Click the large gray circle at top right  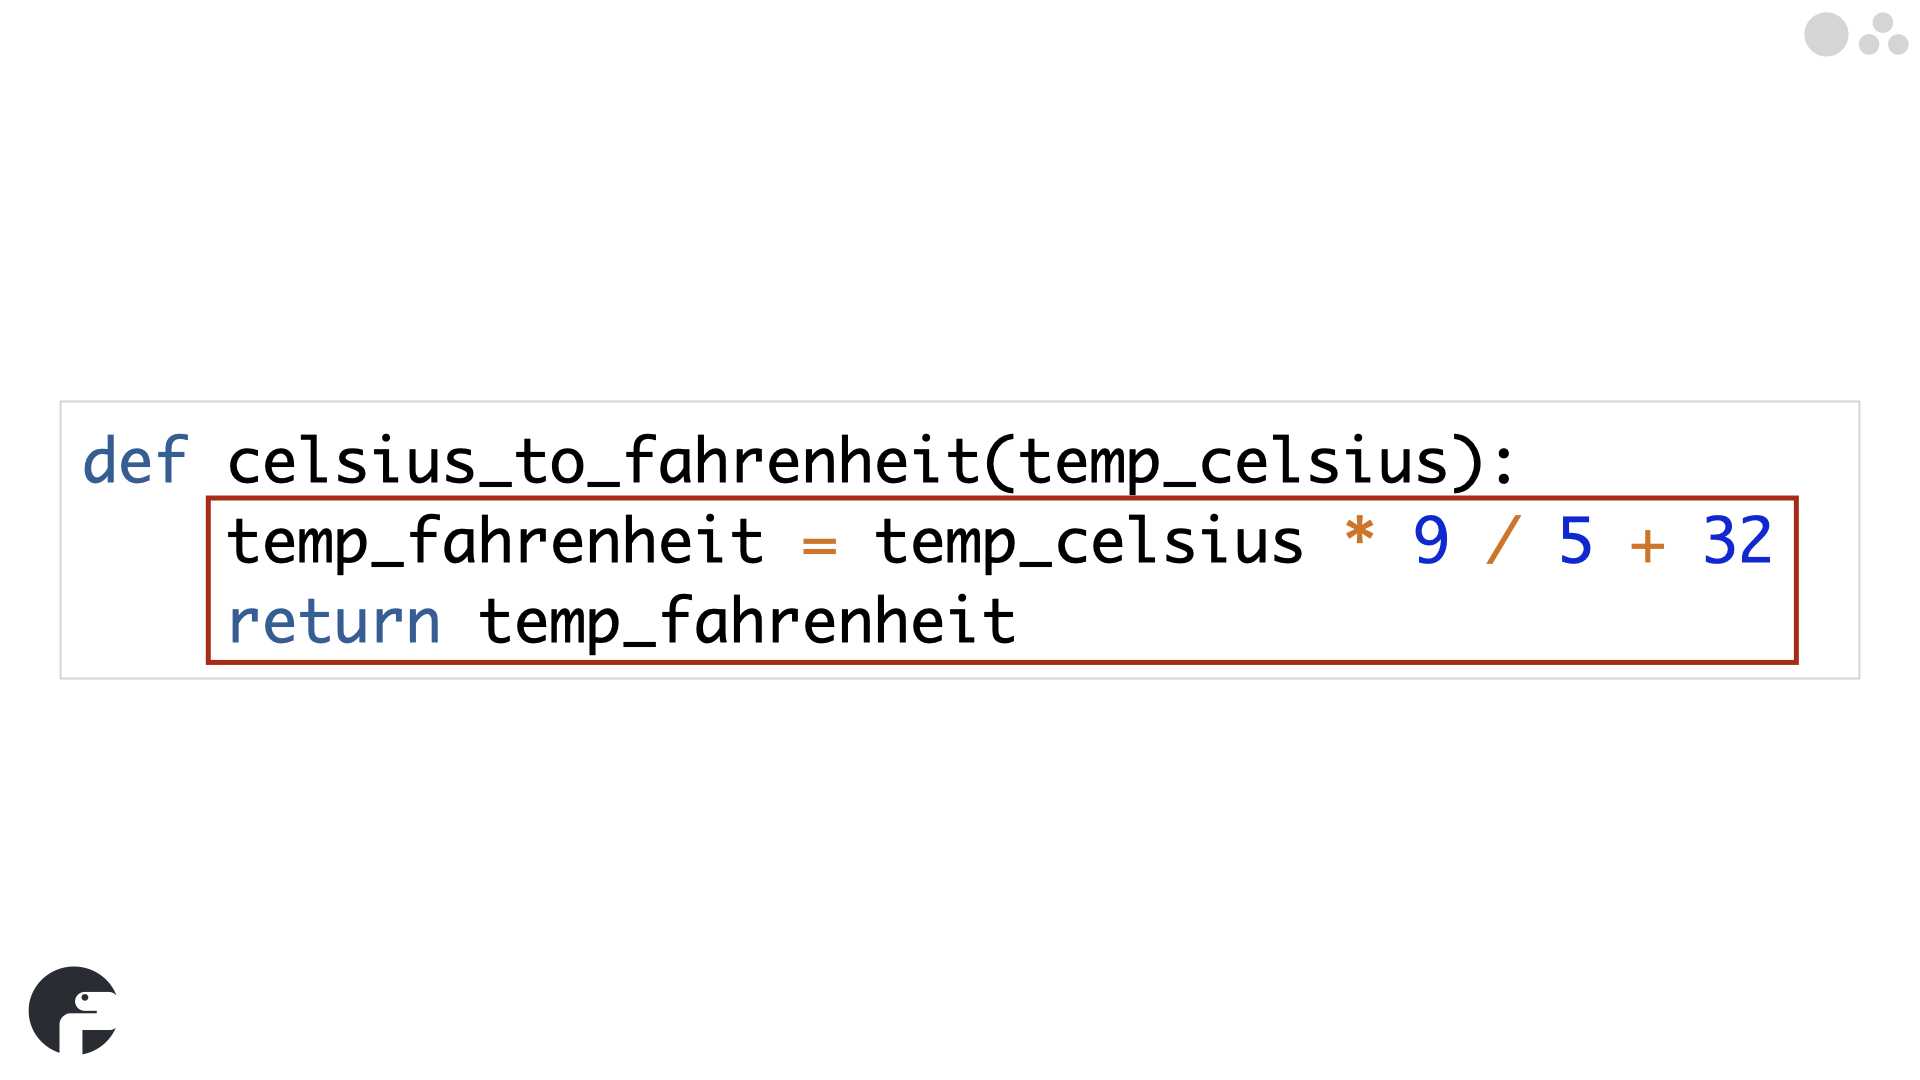(1826, 35)
